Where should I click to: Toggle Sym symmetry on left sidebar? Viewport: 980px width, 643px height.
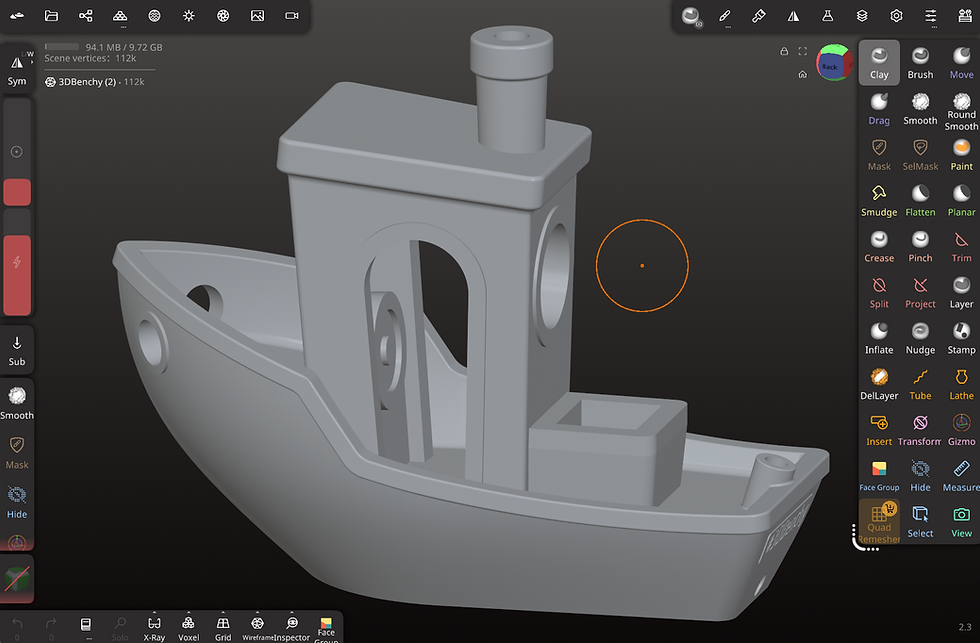[x=17, y=69]
